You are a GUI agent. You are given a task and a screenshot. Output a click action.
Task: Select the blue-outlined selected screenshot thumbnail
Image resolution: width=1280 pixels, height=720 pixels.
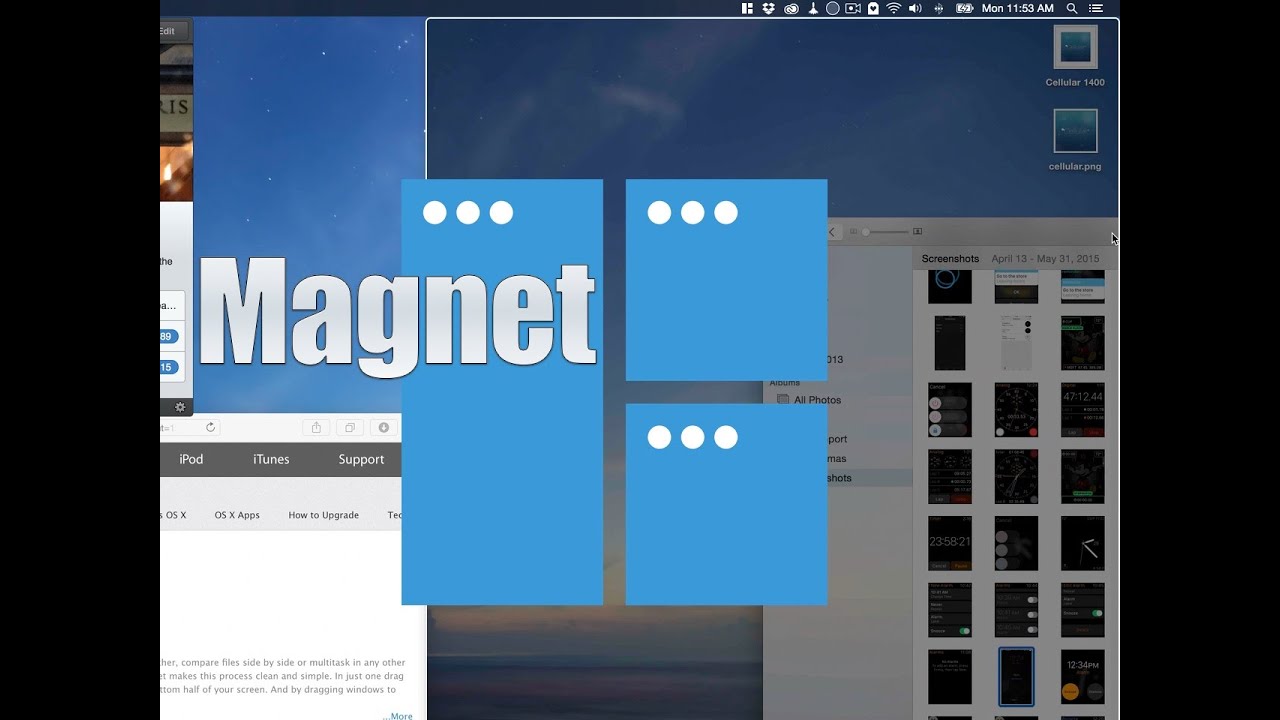coord(1016,677)
